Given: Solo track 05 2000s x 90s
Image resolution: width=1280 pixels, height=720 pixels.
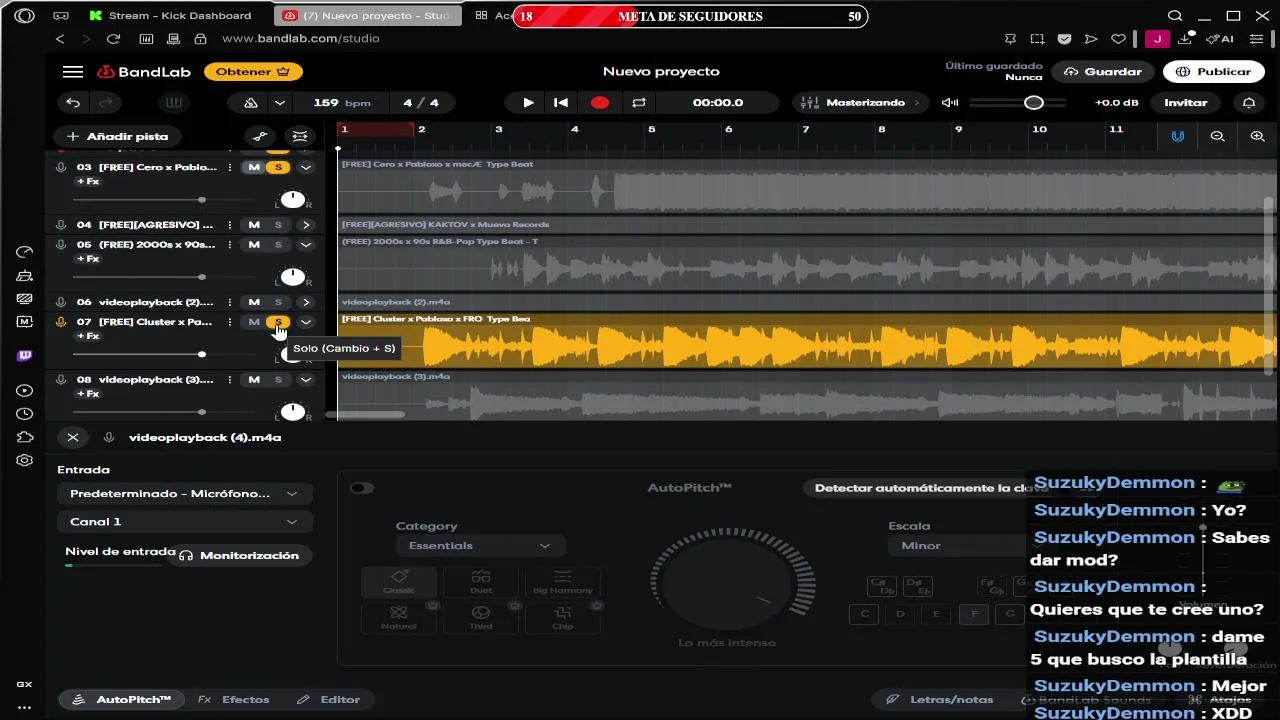Looking at the screenshot, I should 278,244.
